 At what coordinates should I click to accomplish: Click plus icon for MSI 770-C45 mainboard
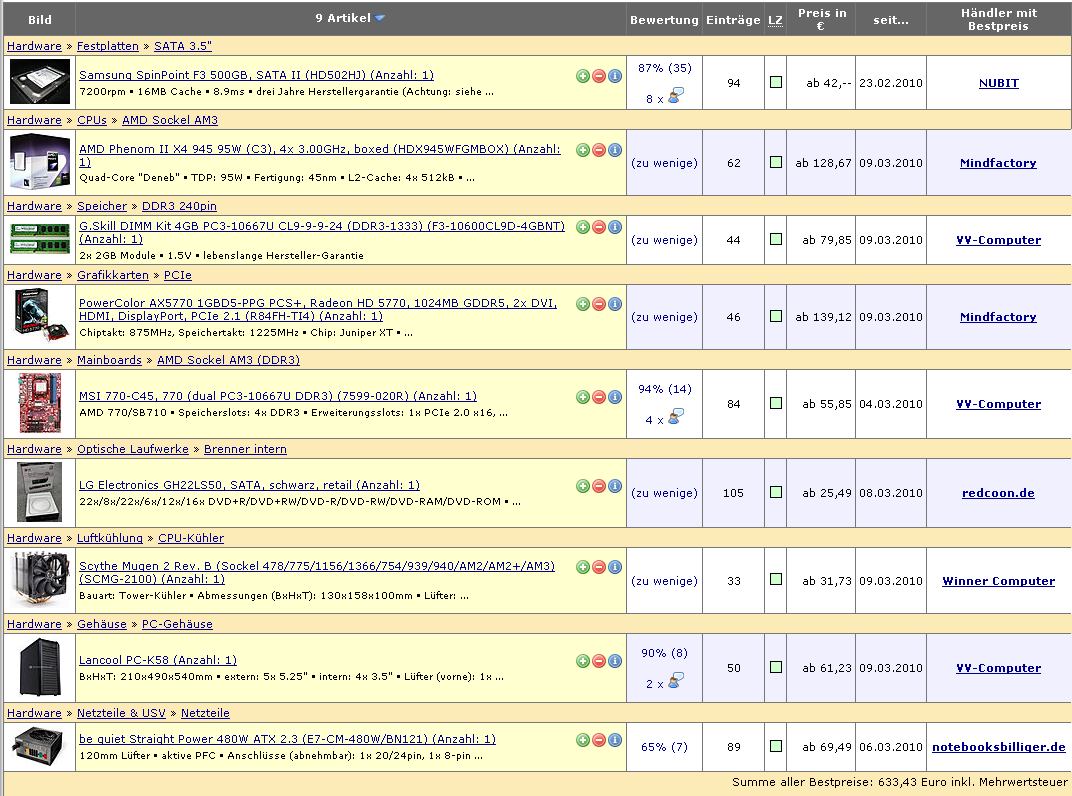click(x=582, y=397)
